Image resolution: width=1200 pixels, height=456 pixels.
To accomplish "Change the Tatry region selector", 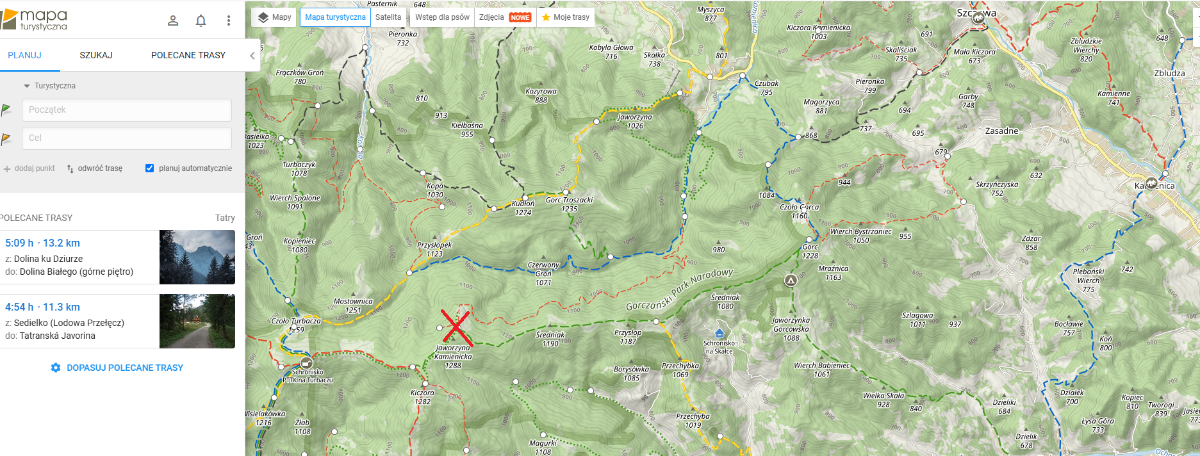I will [225, 217].
